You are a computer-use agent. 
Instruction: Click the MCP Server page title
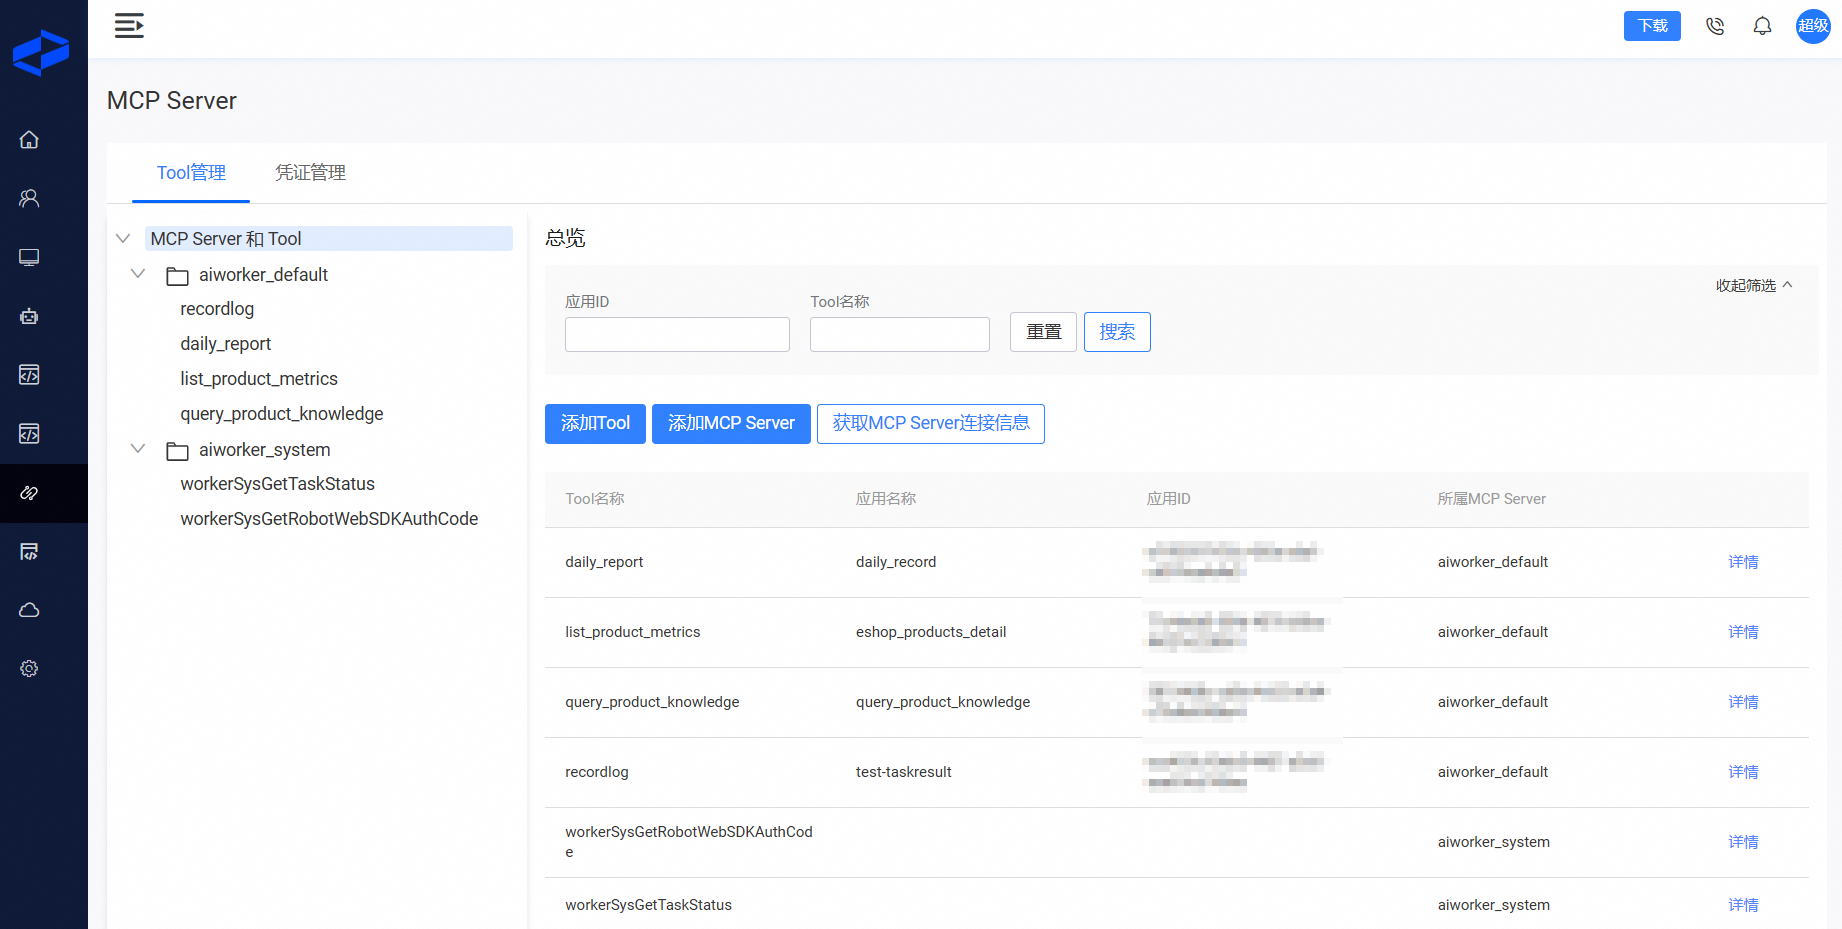click(172, 101)
